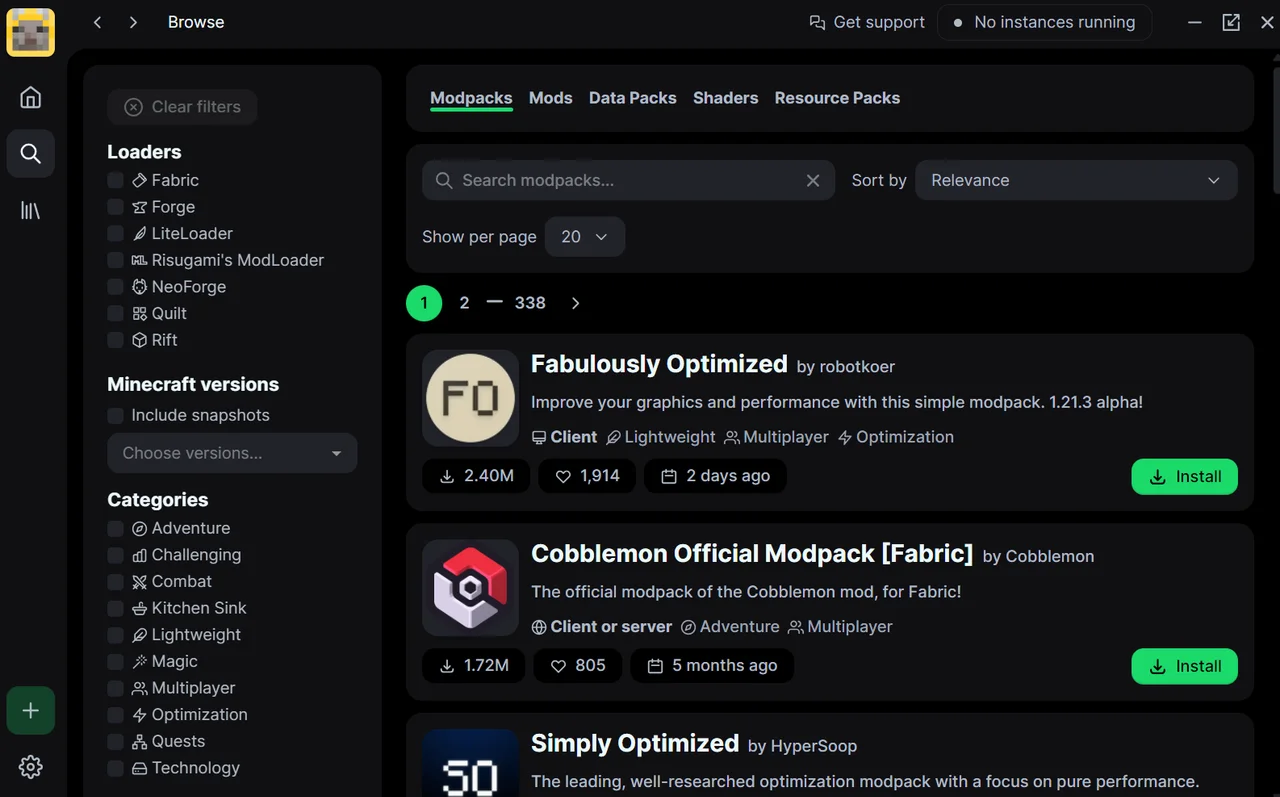The image size is (1280, 797).
Task: View the Shaders tab
Action: coord(726,98)
